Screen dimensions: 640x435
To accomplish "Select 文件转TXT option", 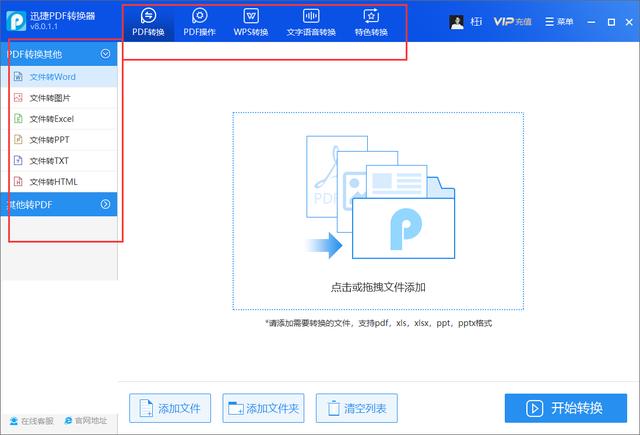I will coord(59,161).
